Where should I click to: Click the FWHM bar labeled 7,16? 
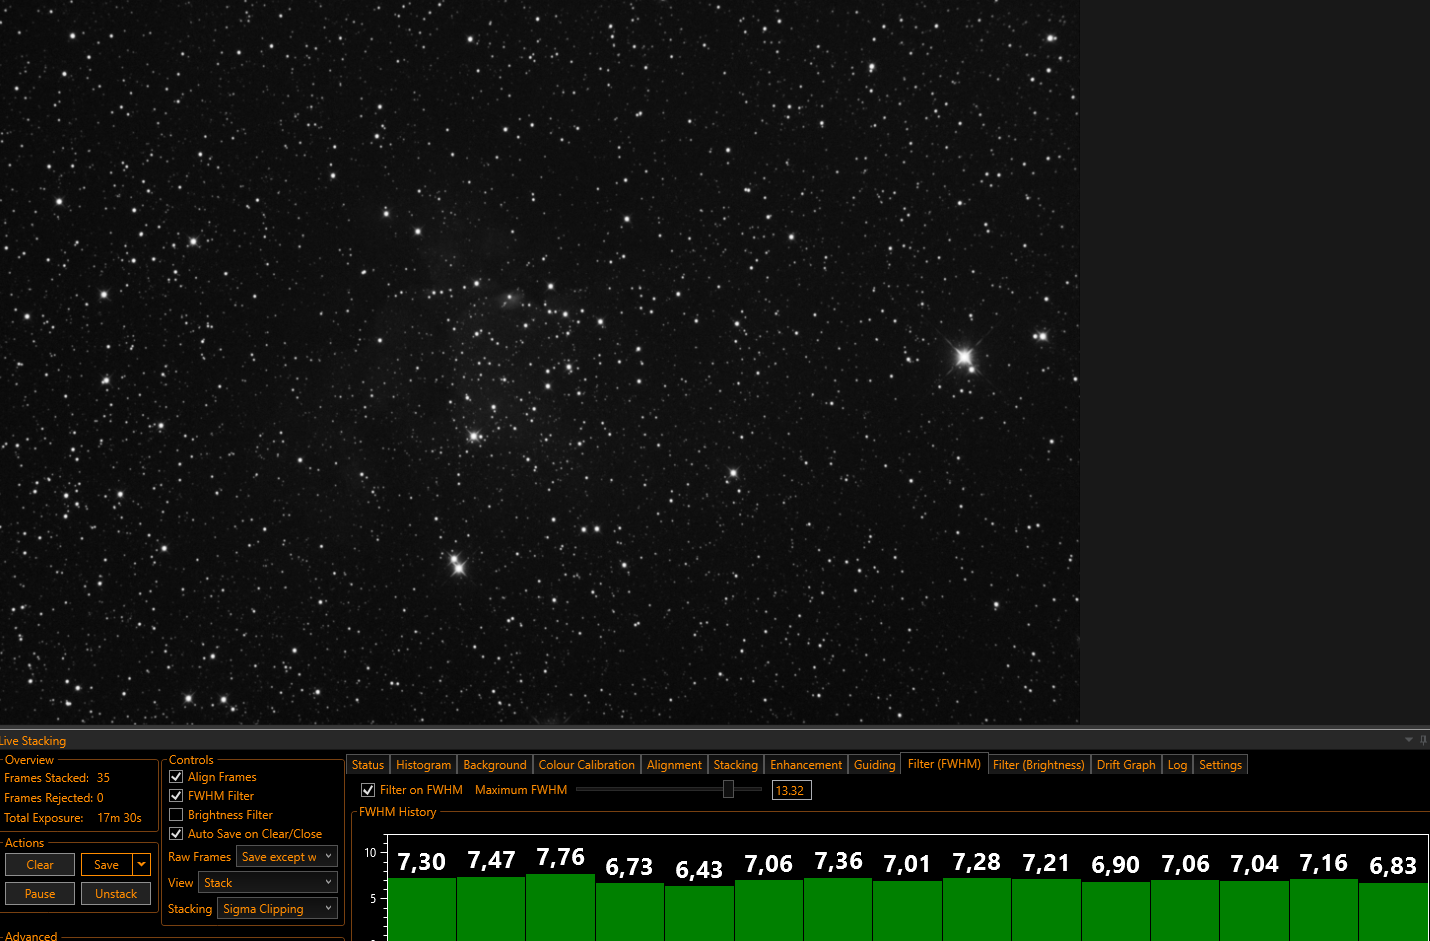pos(1324,910)
